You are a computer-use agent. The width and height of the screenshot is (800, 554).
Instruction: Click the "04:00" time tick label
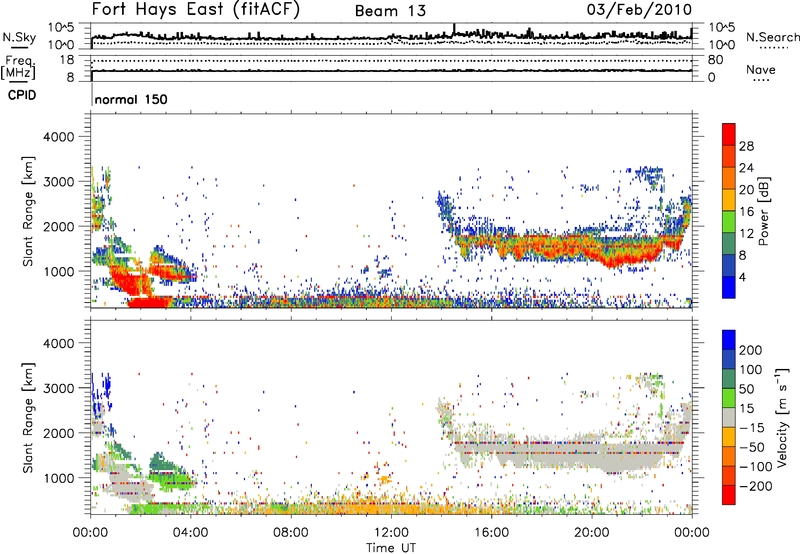(191, 533)
